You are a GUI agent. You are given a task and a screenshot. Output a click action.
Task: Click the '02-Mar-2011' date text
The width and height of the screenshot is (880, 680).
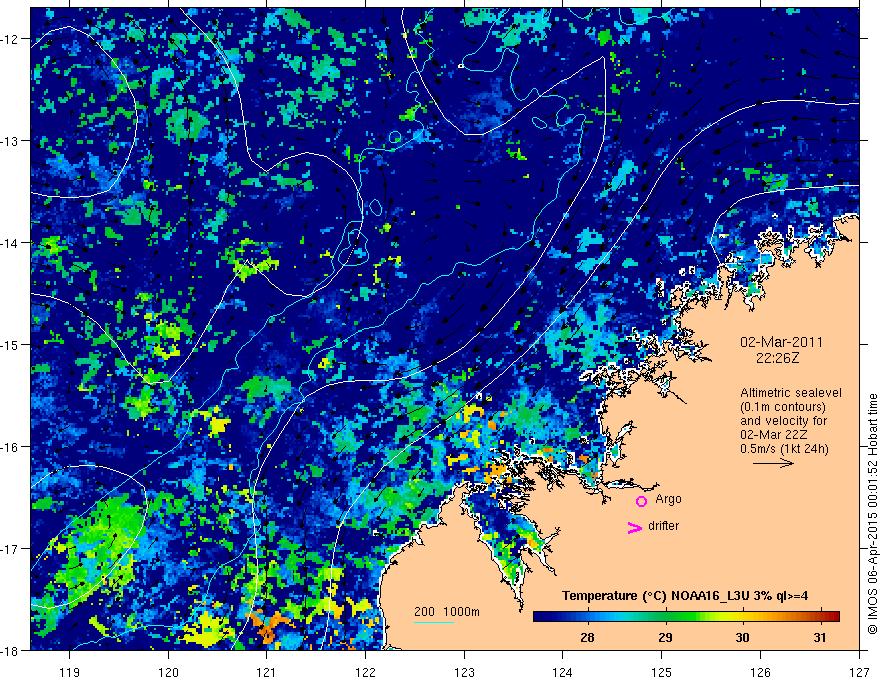click(x=781, y=342)
